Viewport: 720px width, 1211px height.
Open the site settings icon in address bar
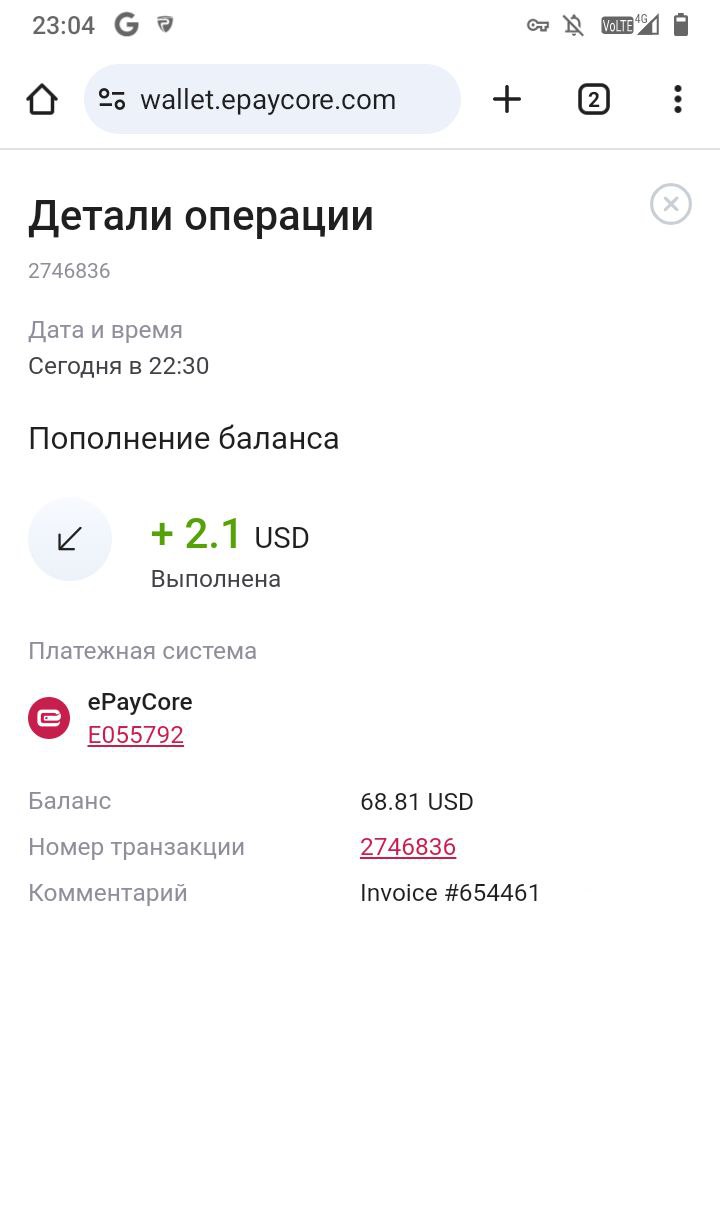112,99
